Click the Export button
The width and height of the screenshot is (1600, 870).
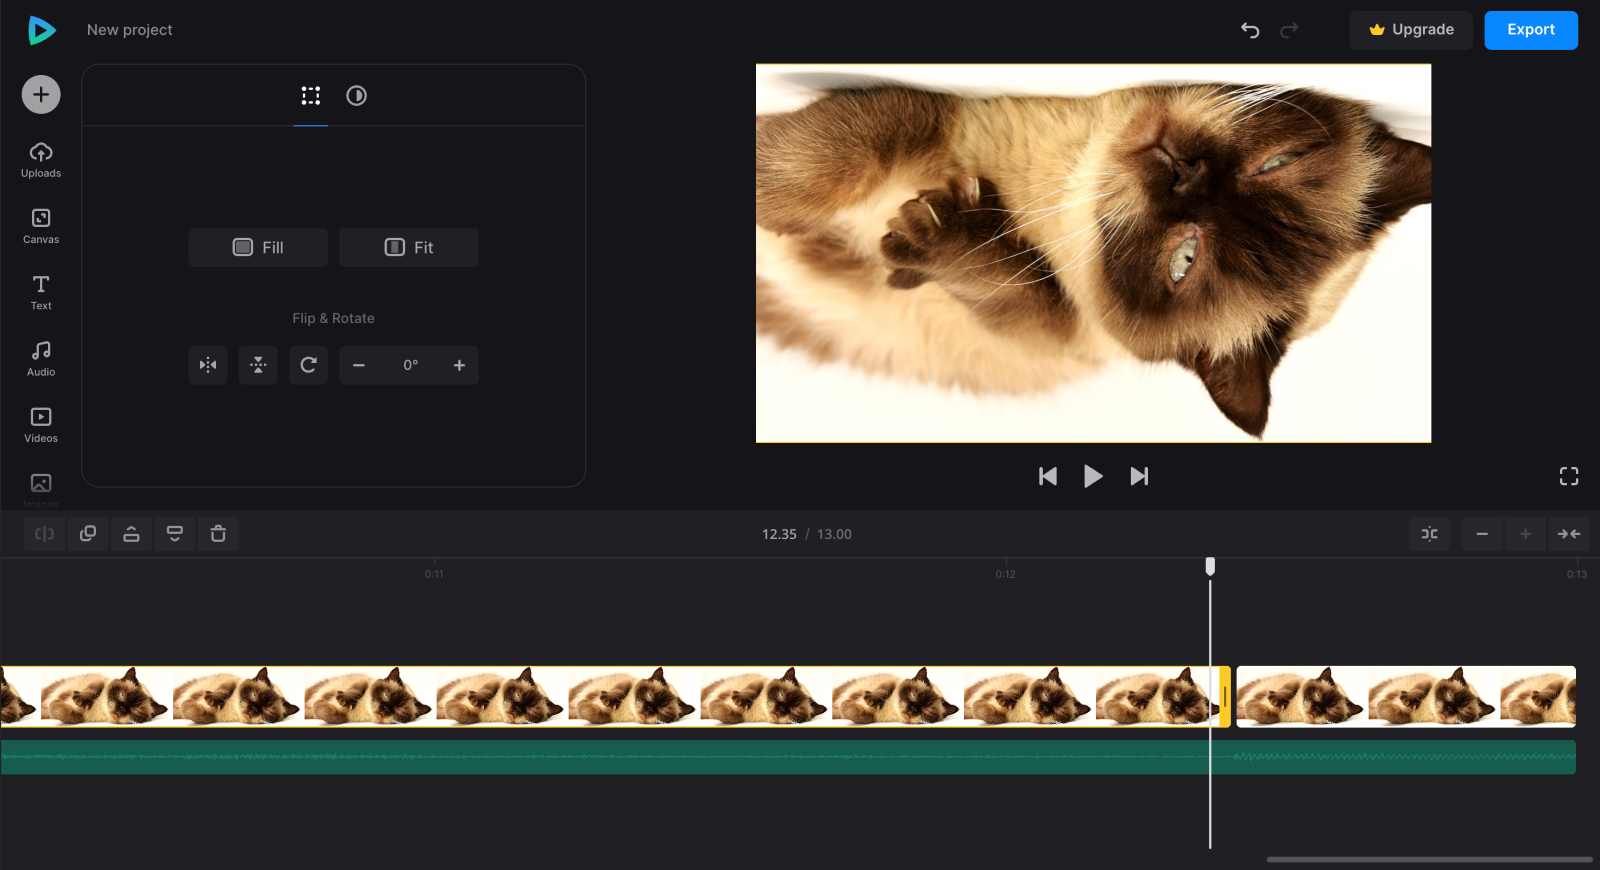click(x=1530, y=30)
